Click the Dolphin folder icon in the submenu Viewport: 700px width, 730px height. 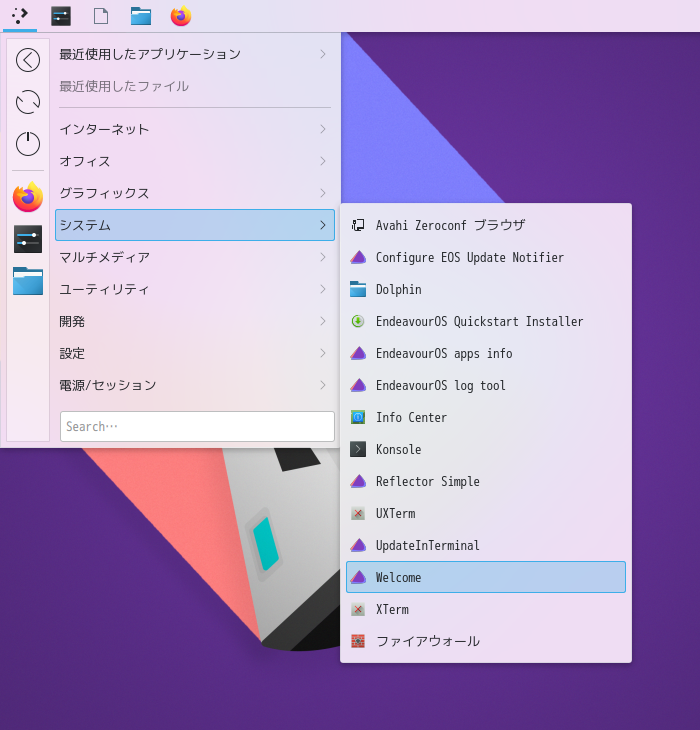point(358,289)
